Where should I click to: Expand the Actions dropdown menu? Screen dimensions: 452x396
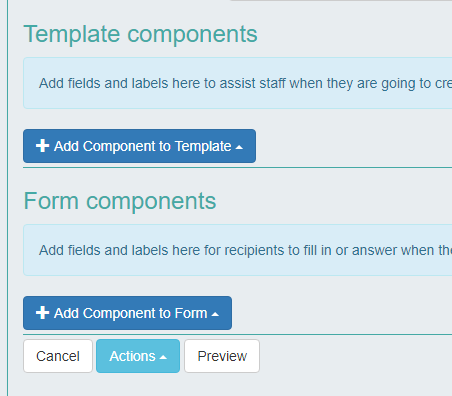pyautogui.click(x=138, y=356)
